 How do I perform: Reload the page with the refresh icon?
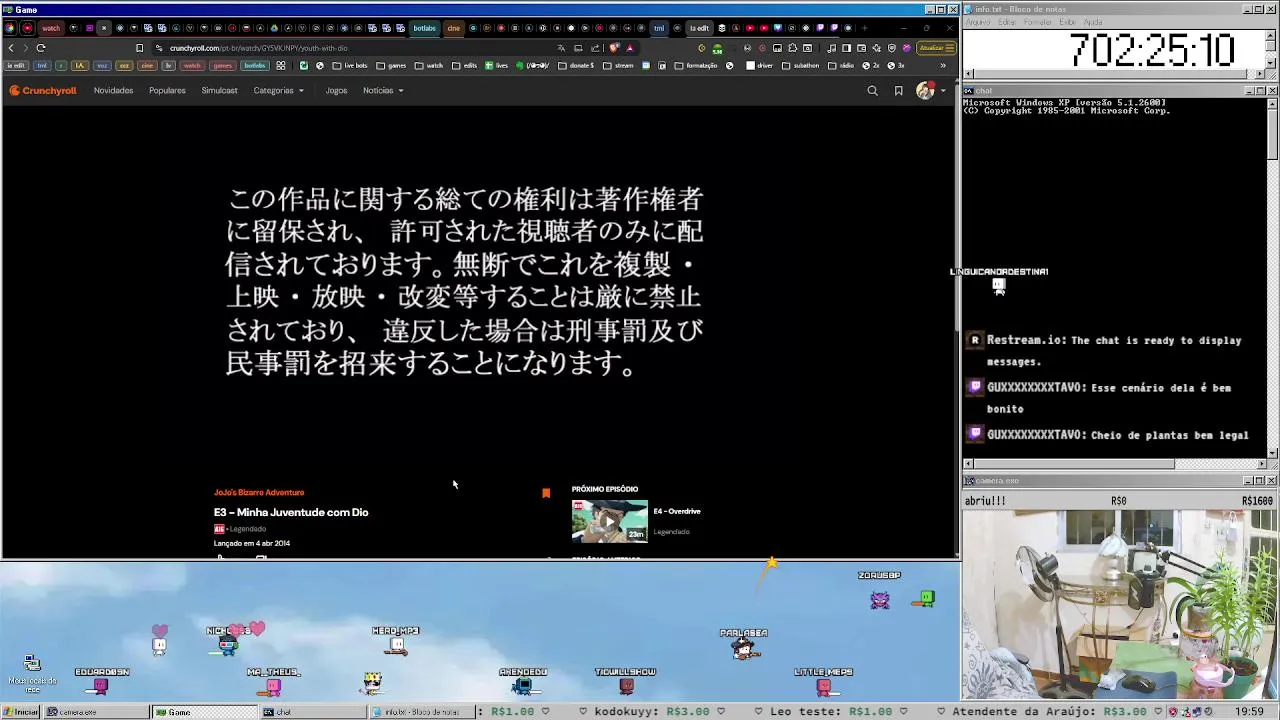(41, 48)
